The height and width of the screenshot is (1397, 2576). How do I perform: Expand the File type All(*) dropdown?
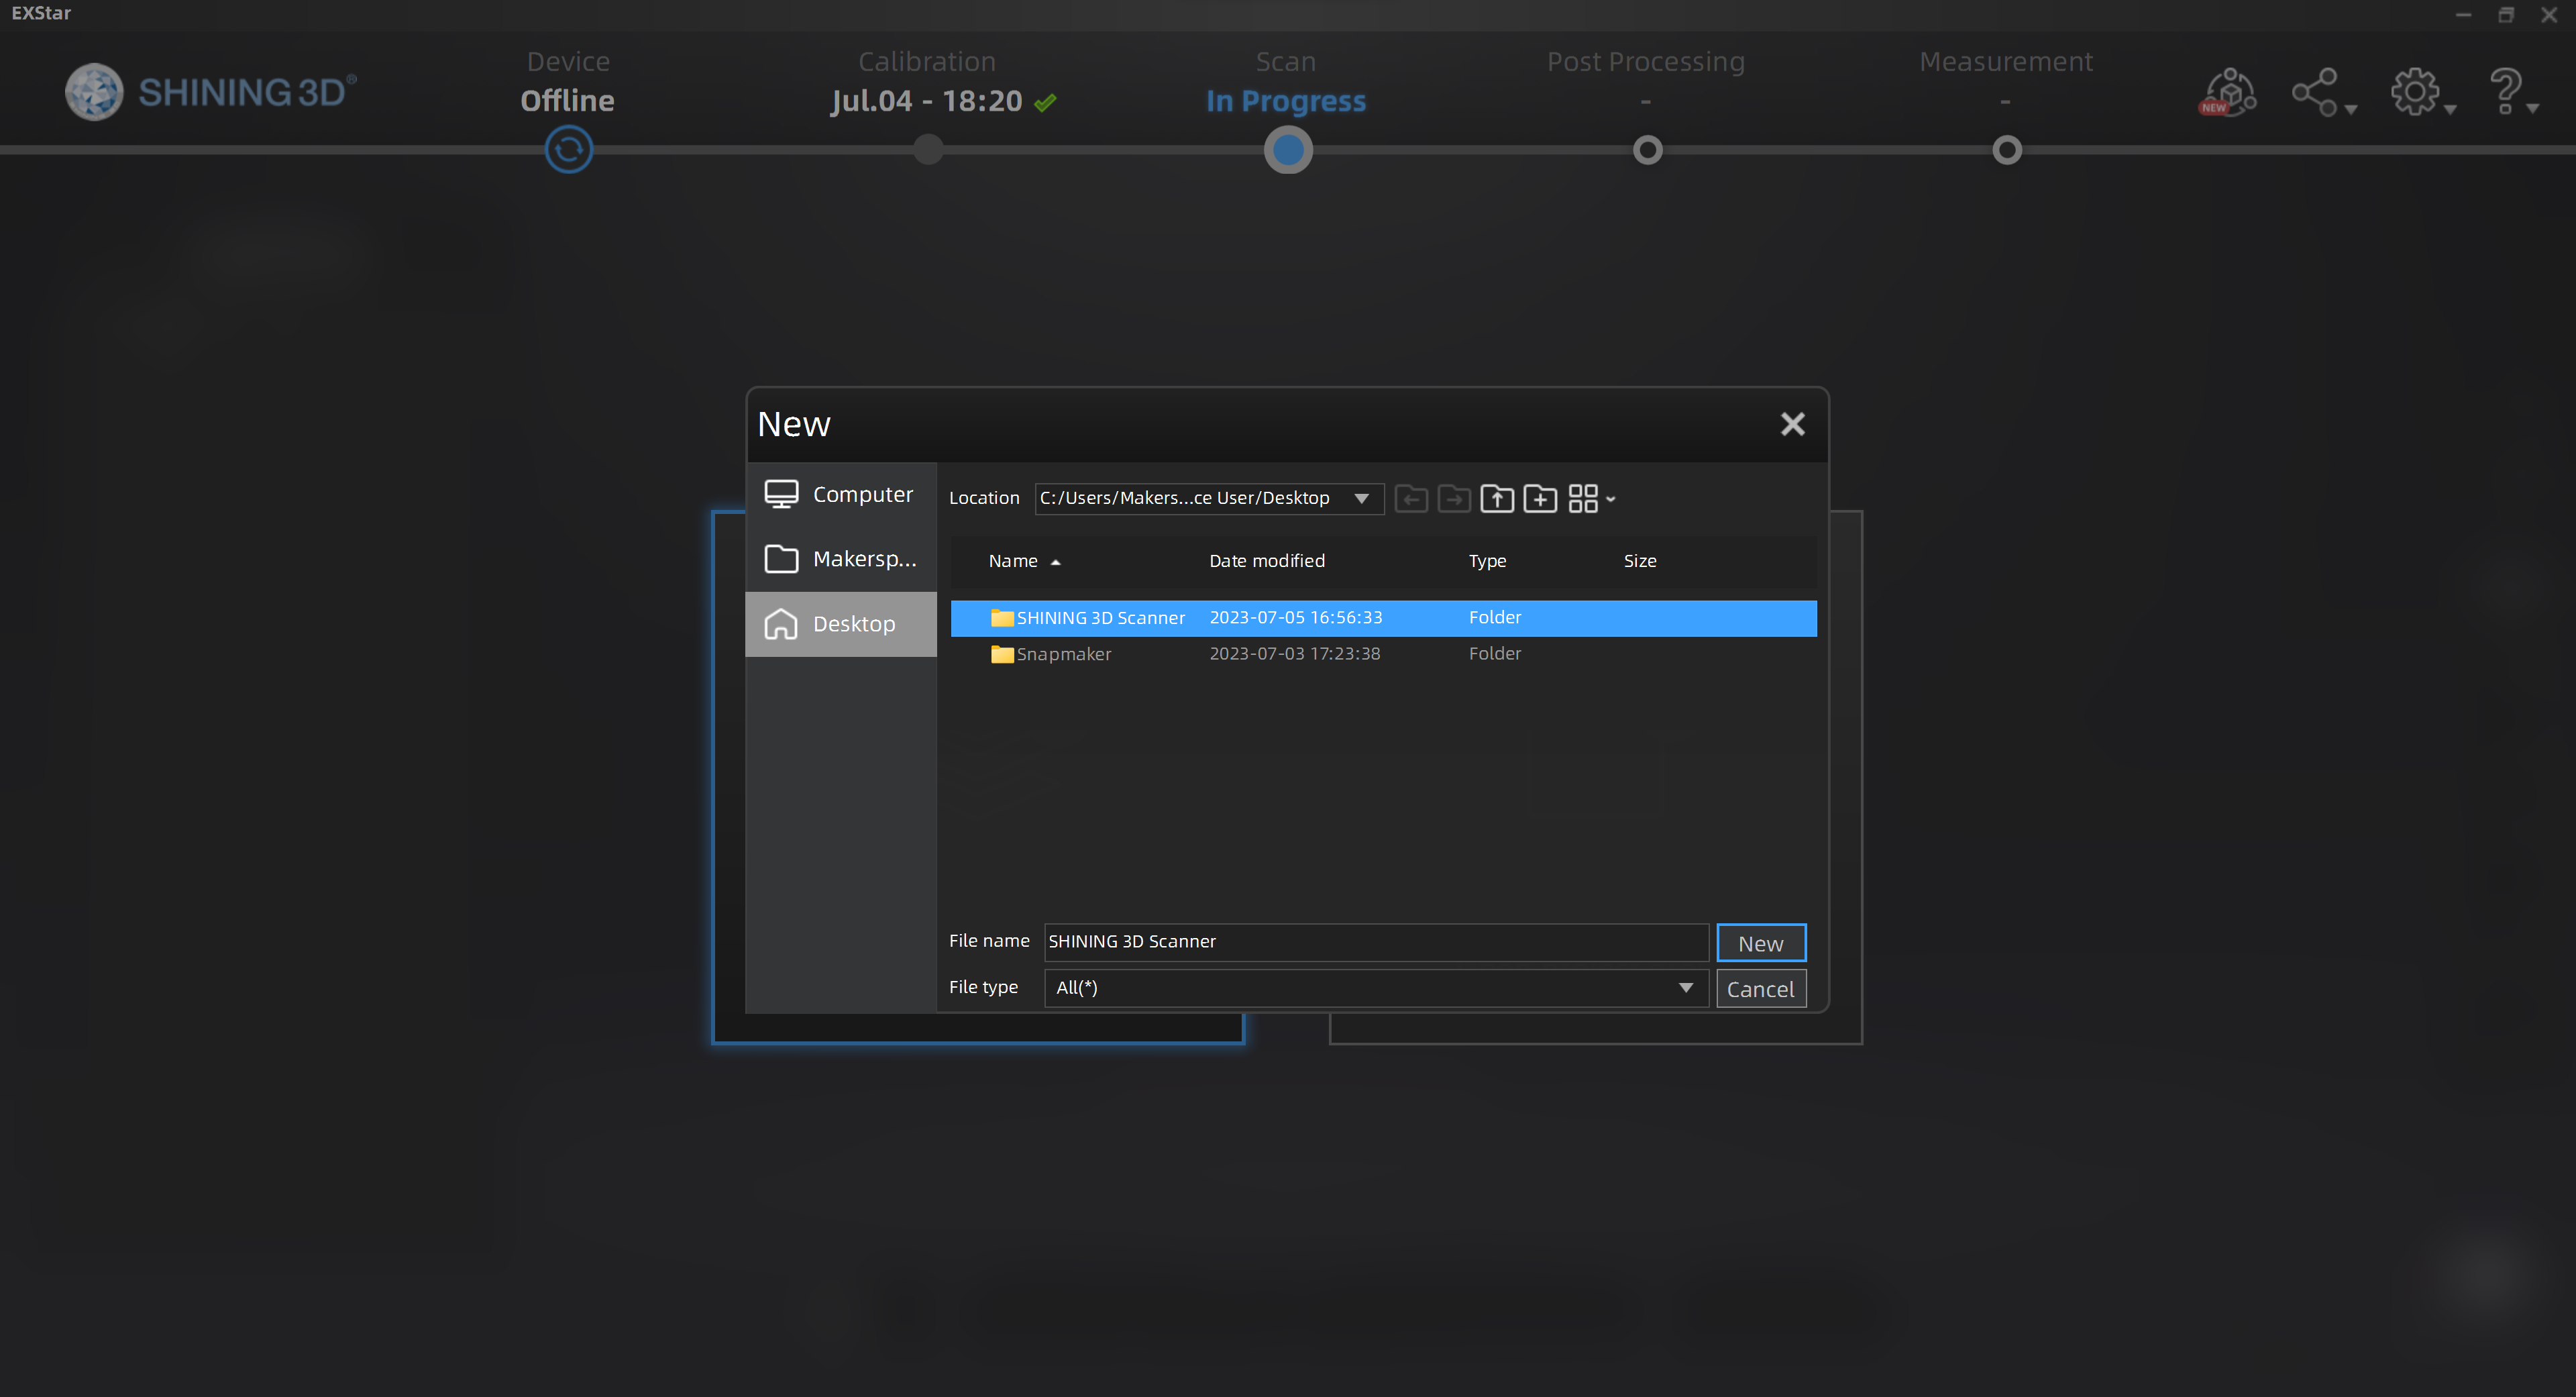click(1685, 988)
